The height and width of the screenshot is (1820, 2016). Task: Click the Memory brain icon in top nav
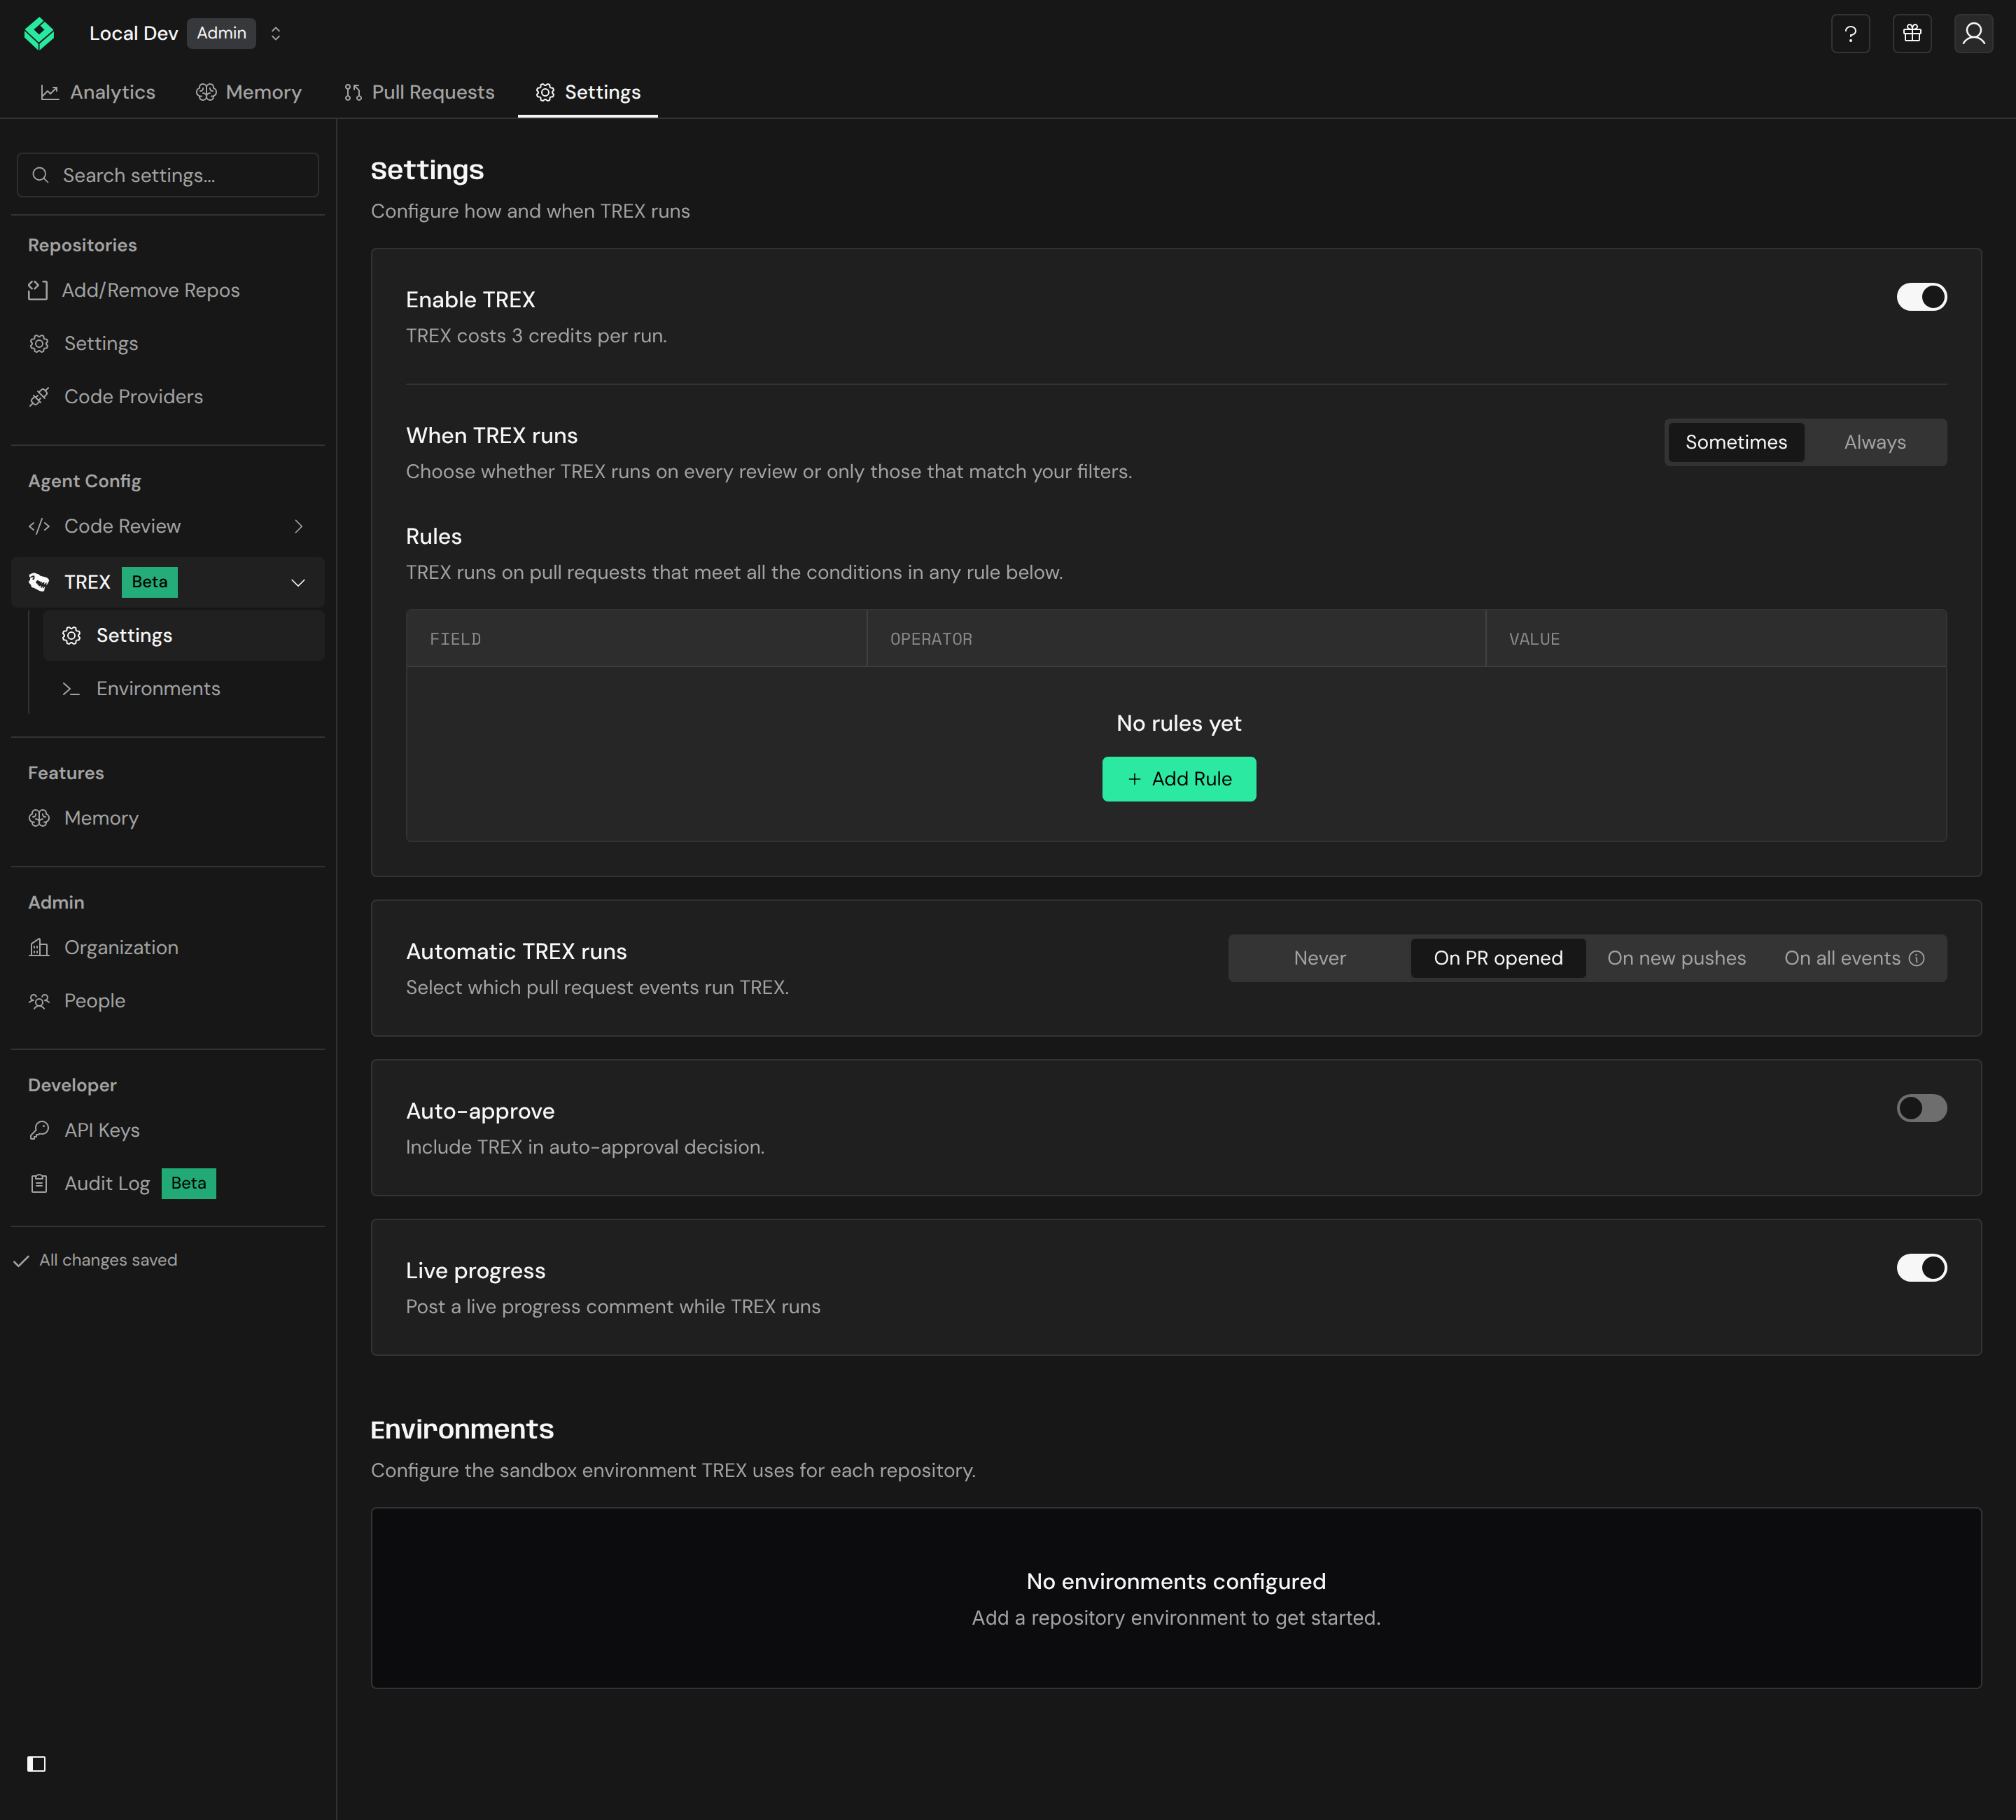coord(206,92)
